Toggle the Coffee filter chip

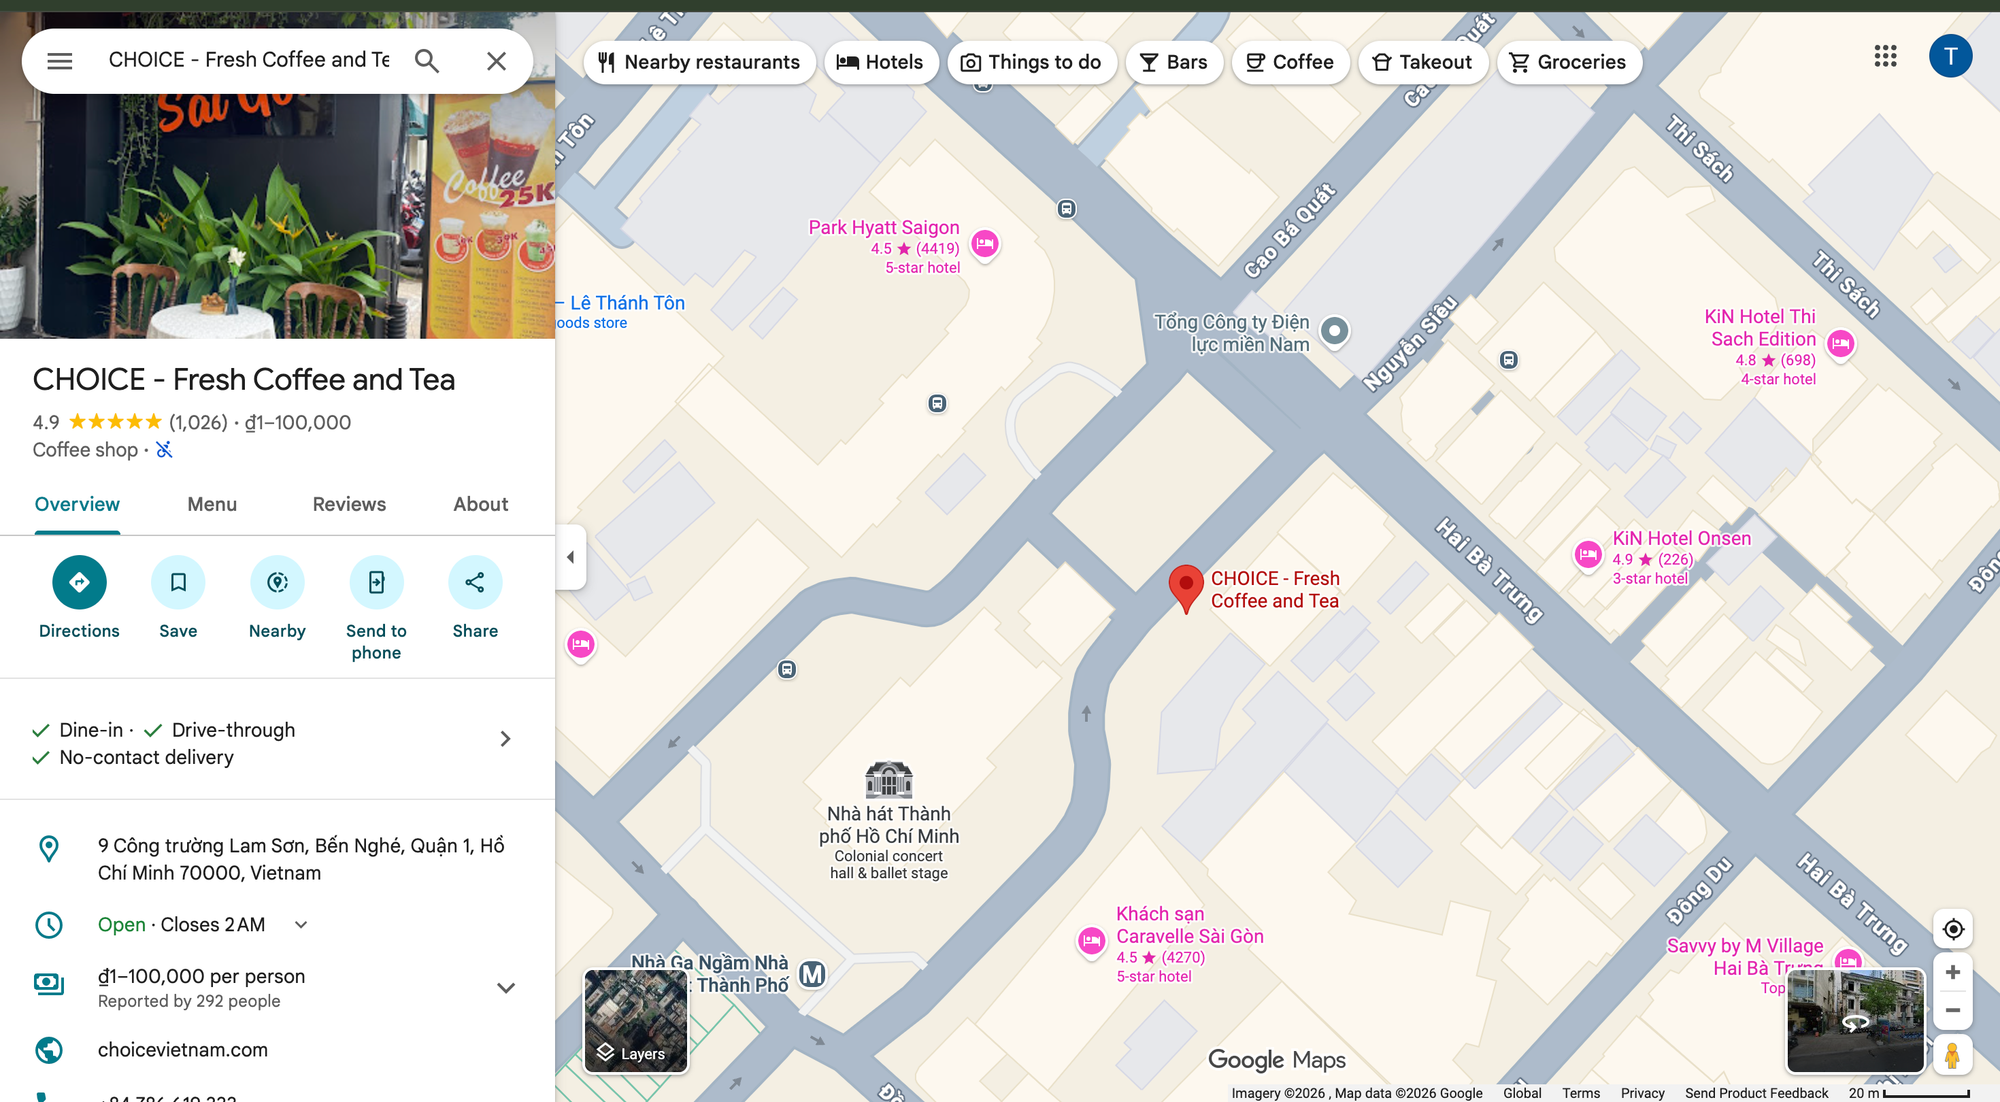coord(1290,62)
